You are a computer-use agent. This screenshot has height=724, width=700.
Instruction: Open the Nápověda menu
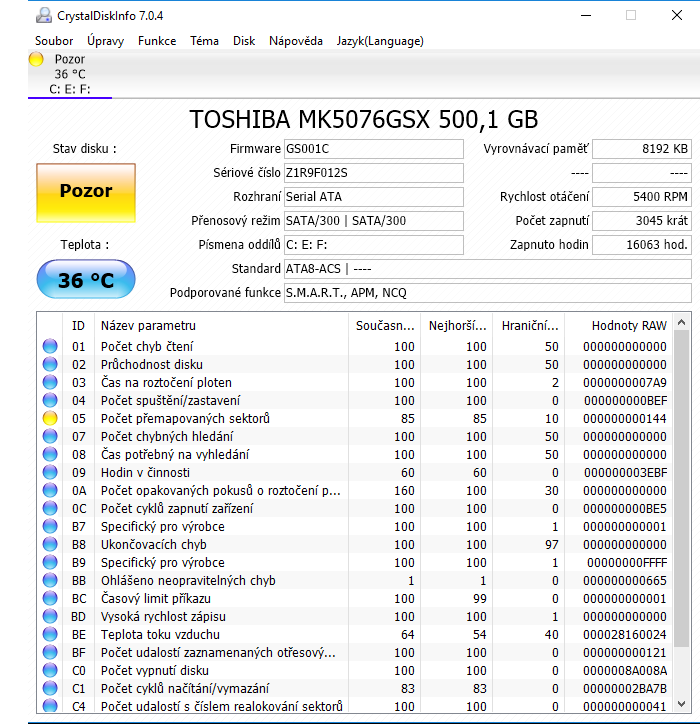point(296,41)
